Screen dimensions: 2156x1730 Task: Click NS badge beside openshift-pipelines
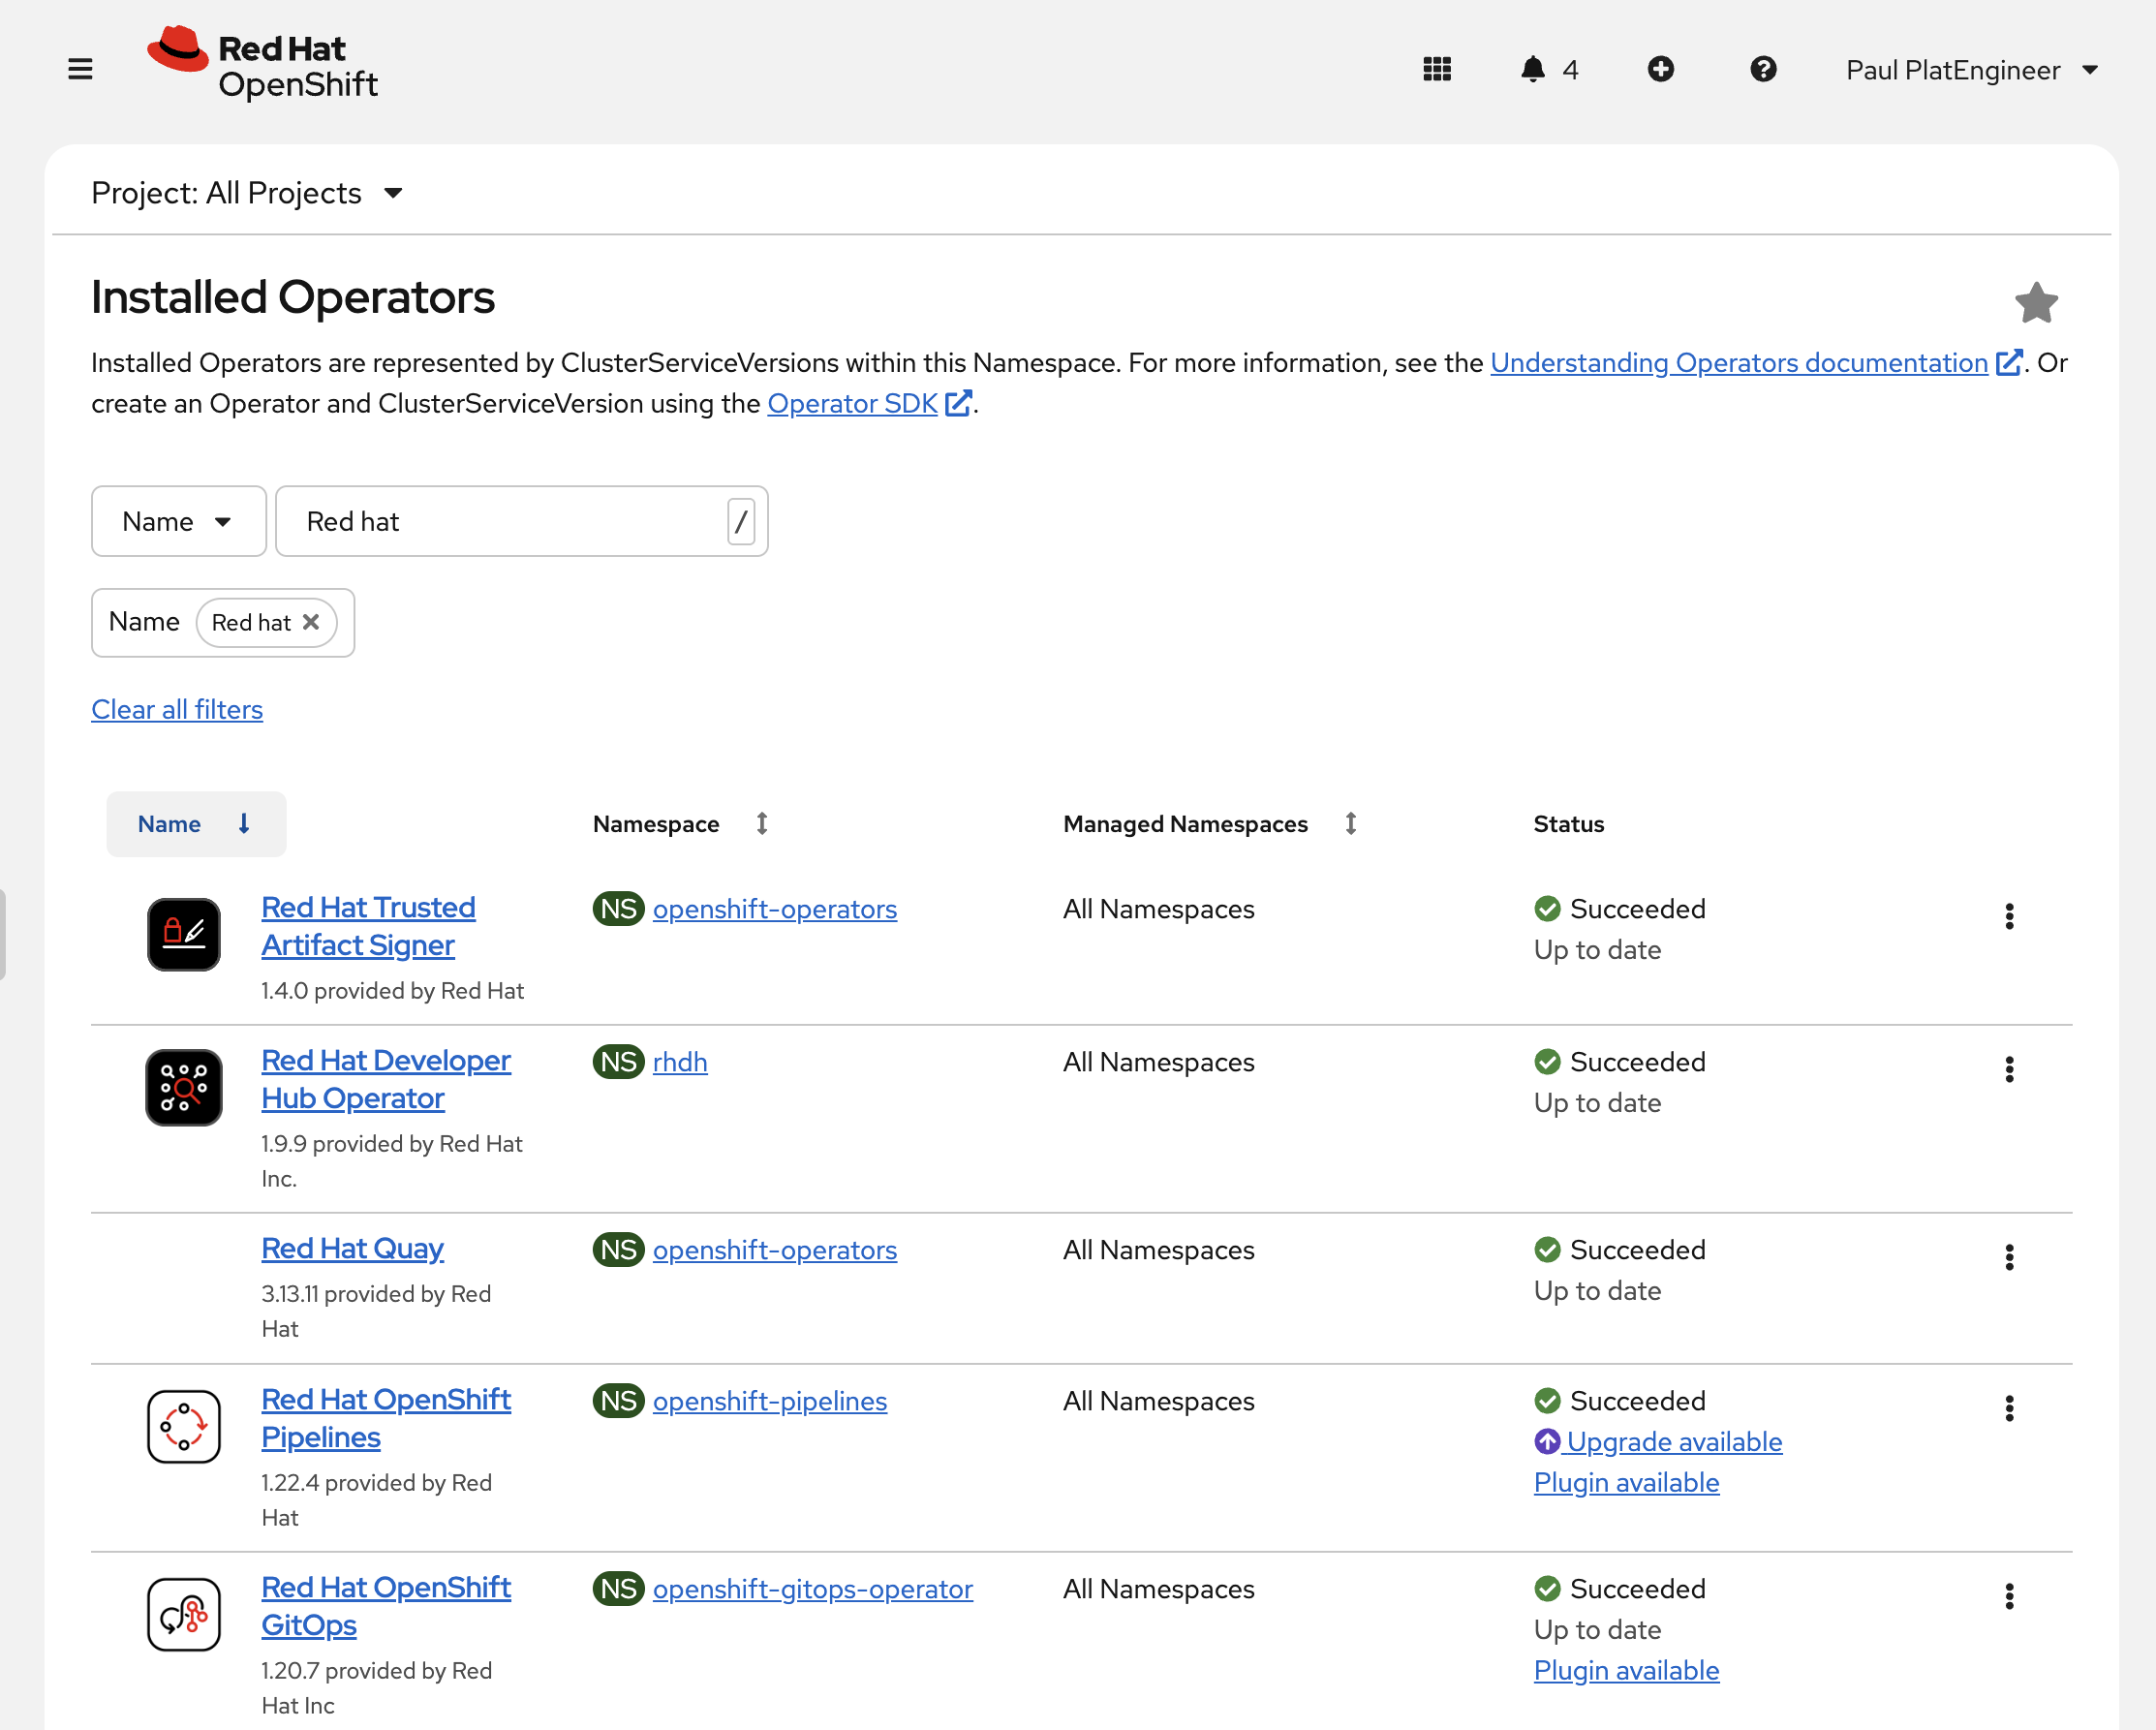tap(618, 1401)
